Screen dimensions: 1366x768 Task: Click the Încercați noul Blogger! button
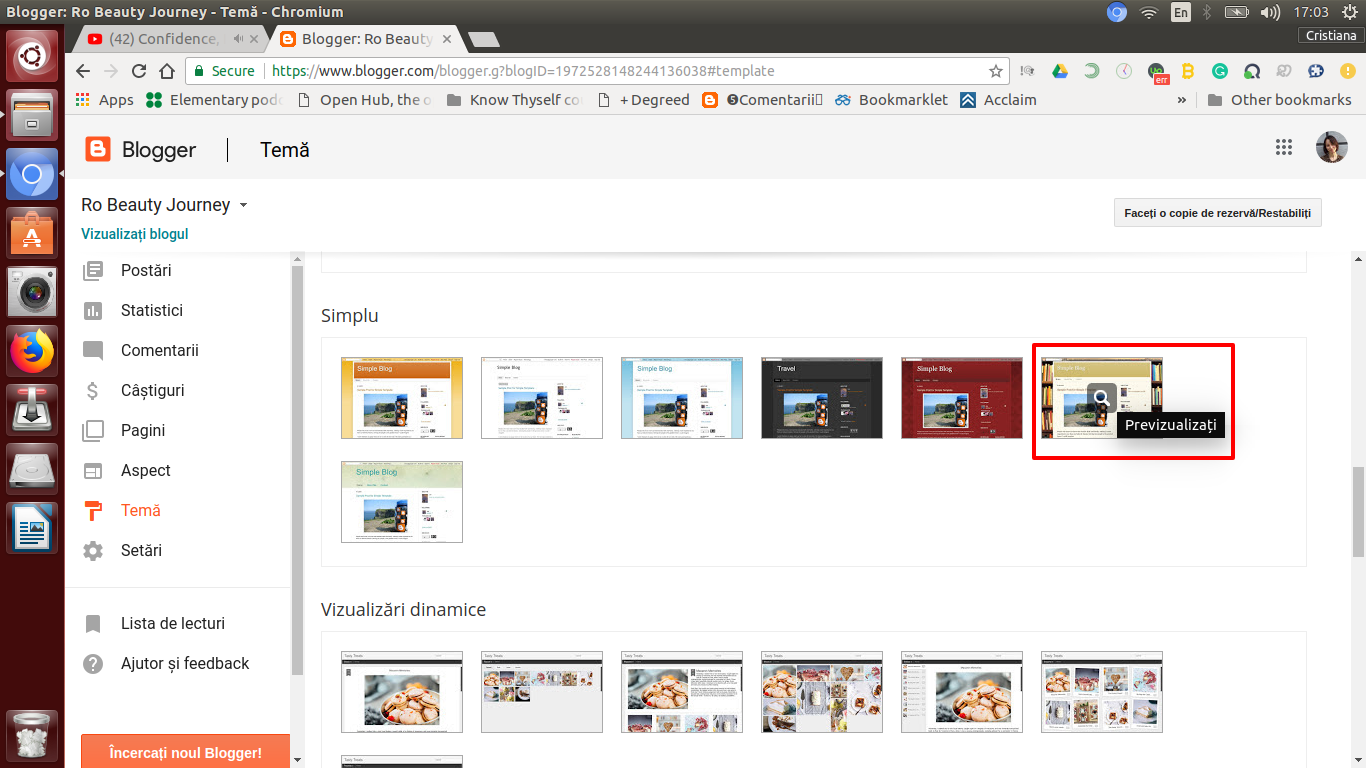pyautogui.click(x=185, y=752)
